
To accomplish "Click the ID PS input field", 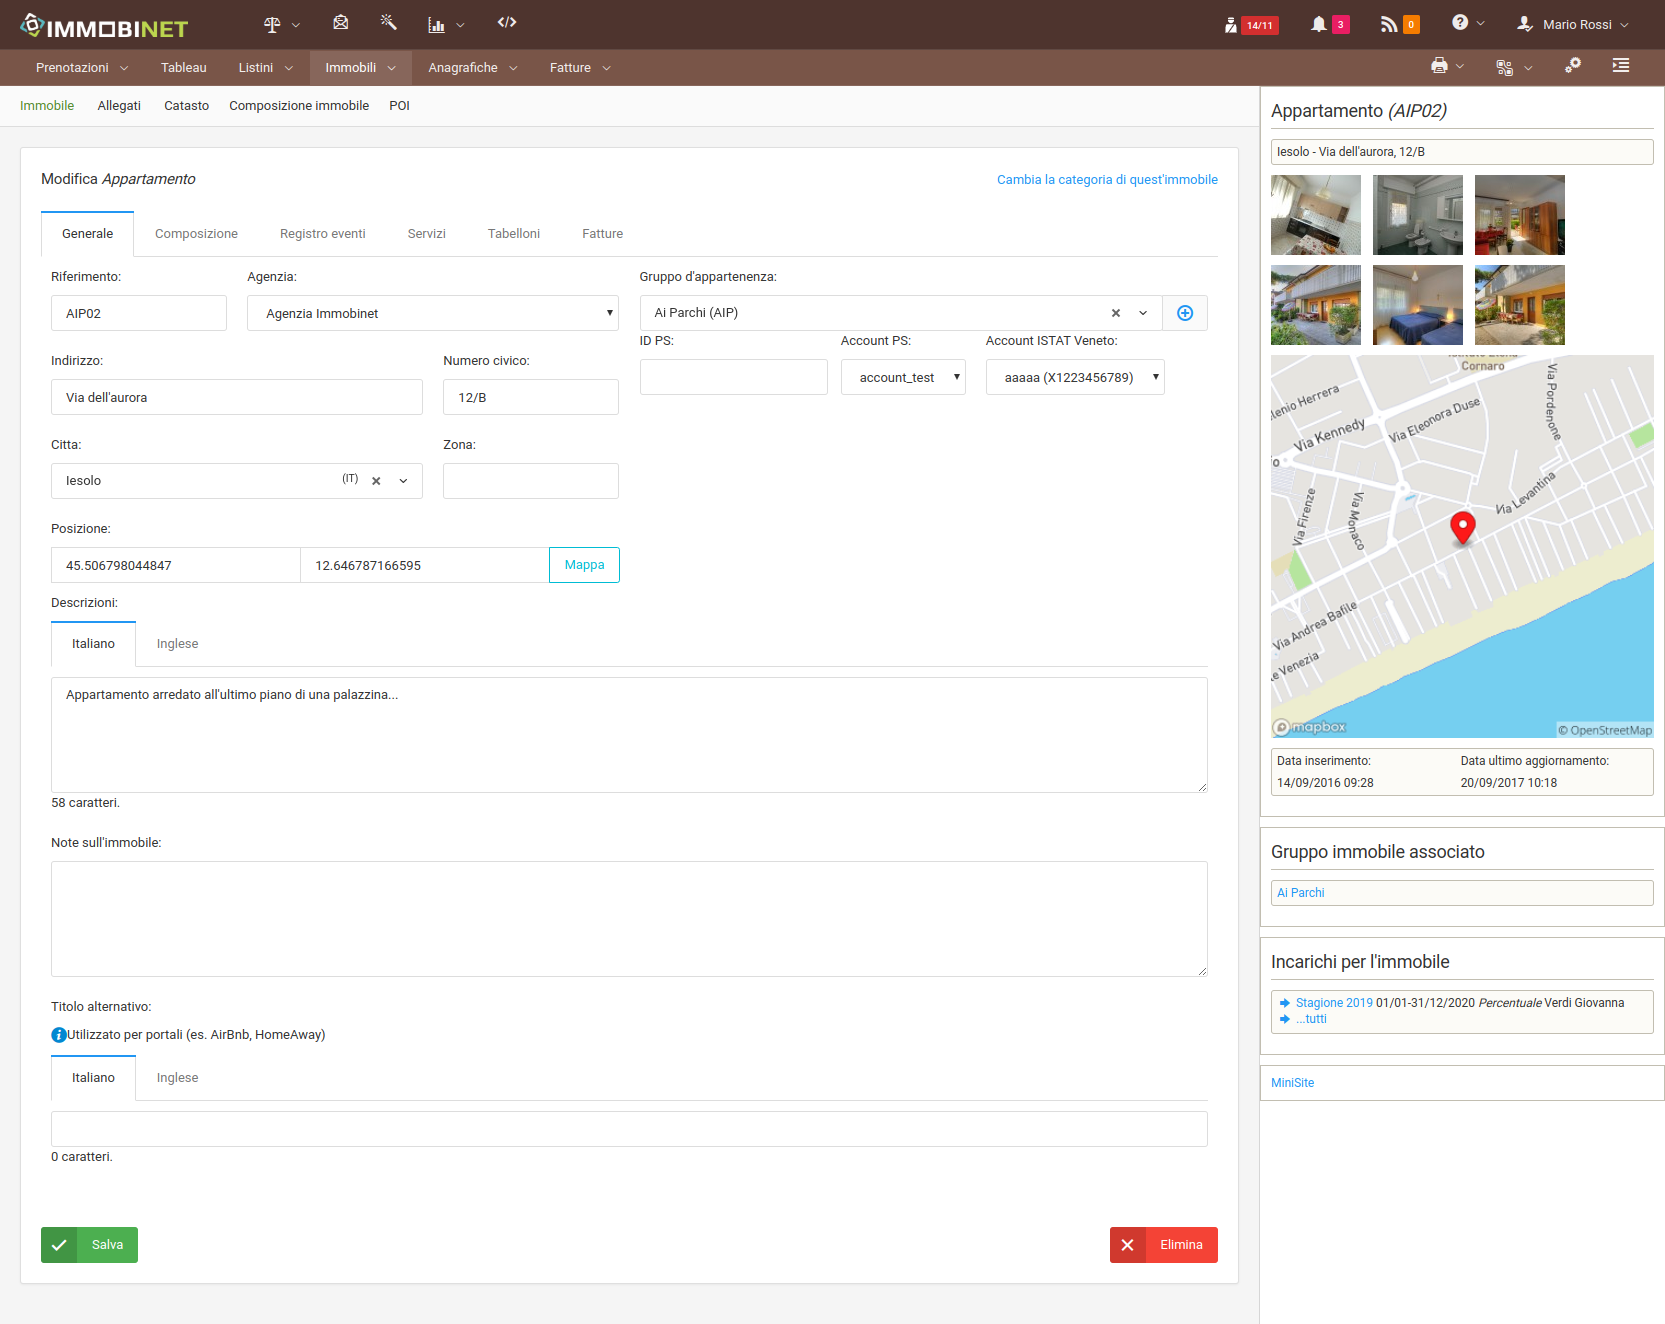I will click(x=734, y=377).
